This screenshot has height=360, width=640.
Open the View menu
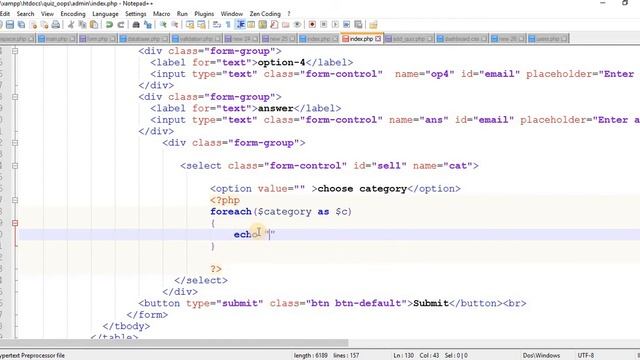pyautogui.click(x=47, y=13)
